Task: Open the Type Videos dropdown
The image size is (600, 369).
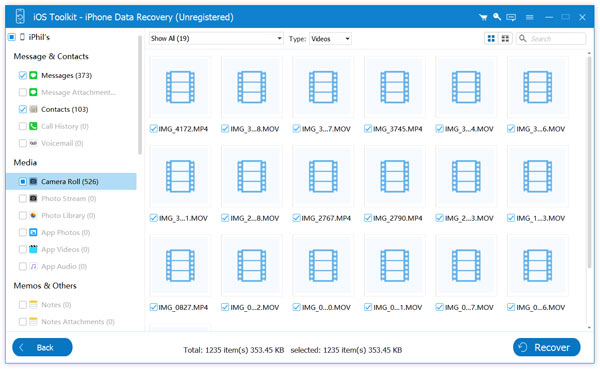Action: pyautogui.click(x=330, y=39)
